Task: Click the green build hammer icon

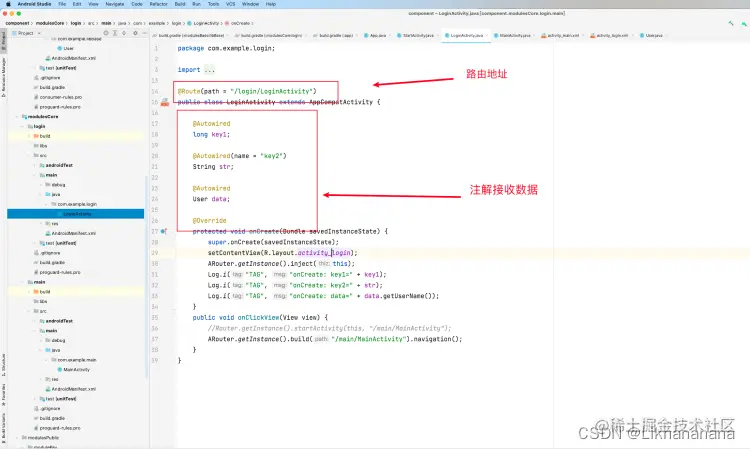Action: point(730,23)
